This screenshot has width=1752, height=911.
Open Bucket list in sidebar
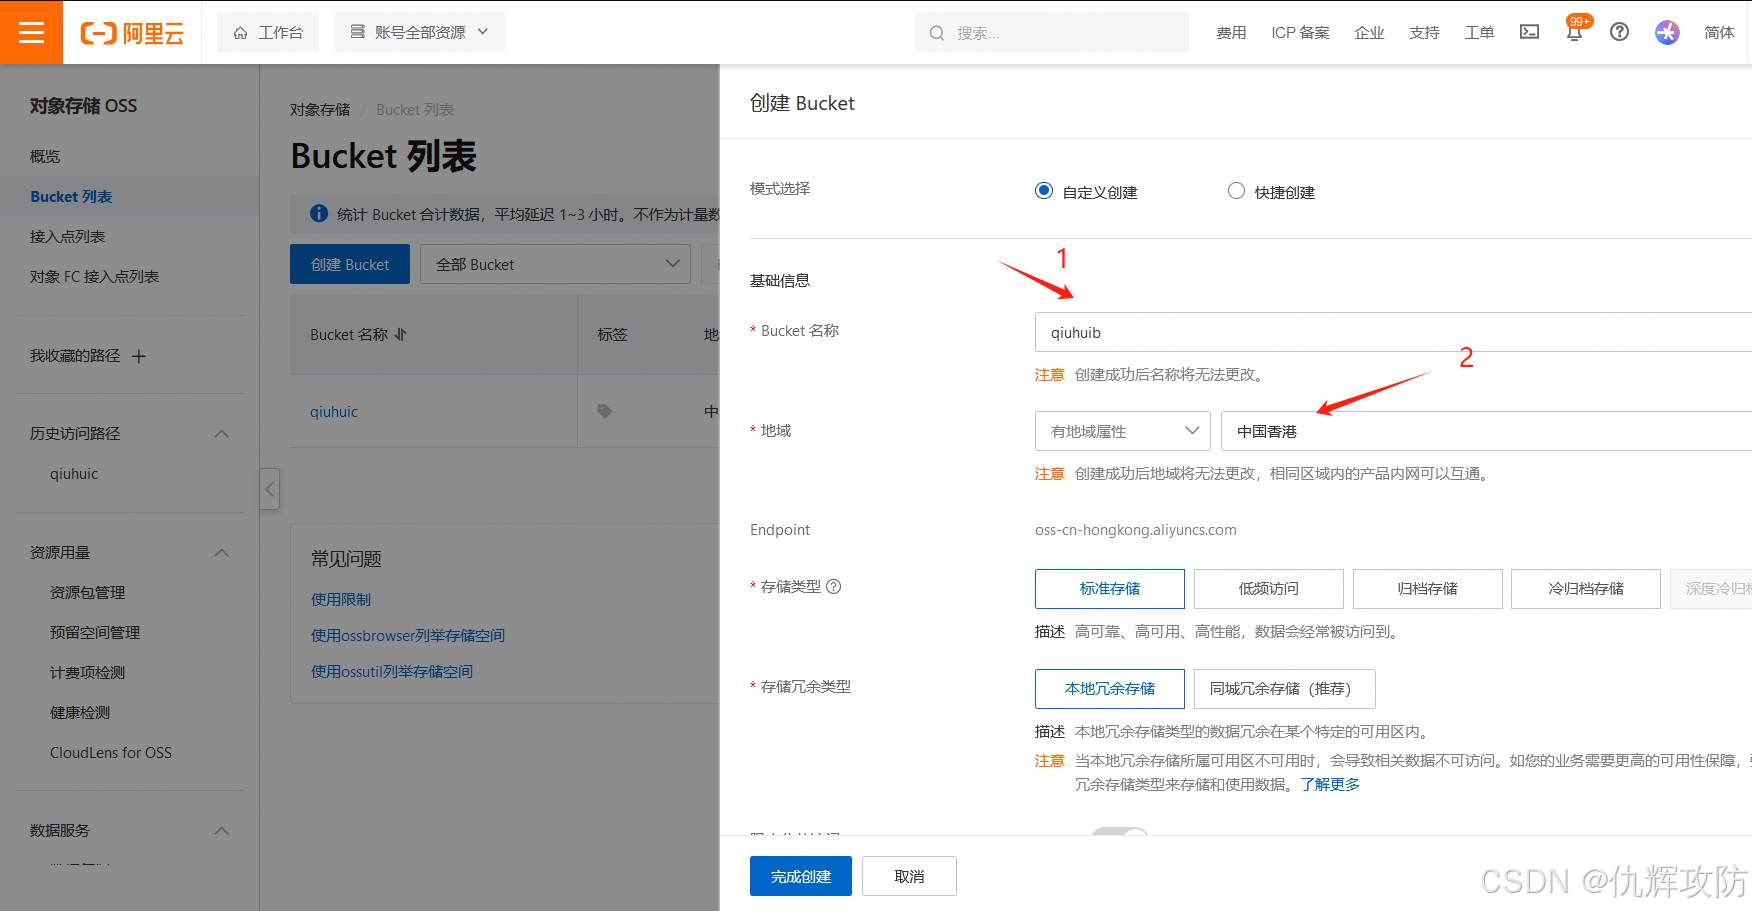pyautogui.click(x=71, y=196)
